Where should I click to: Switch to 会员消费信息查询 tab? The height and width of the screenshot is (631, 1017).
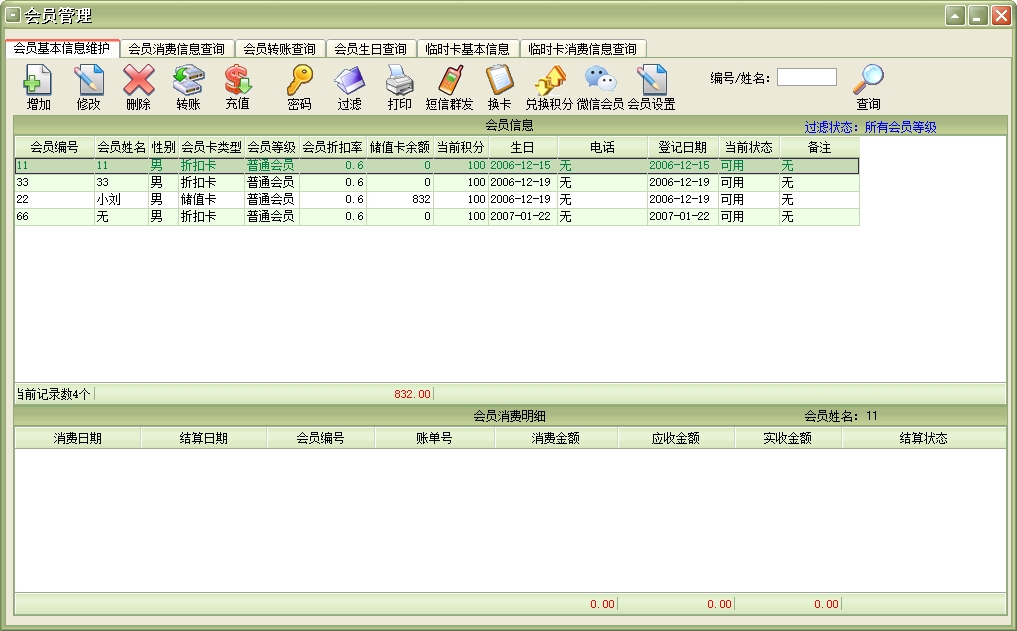(178, 49)
